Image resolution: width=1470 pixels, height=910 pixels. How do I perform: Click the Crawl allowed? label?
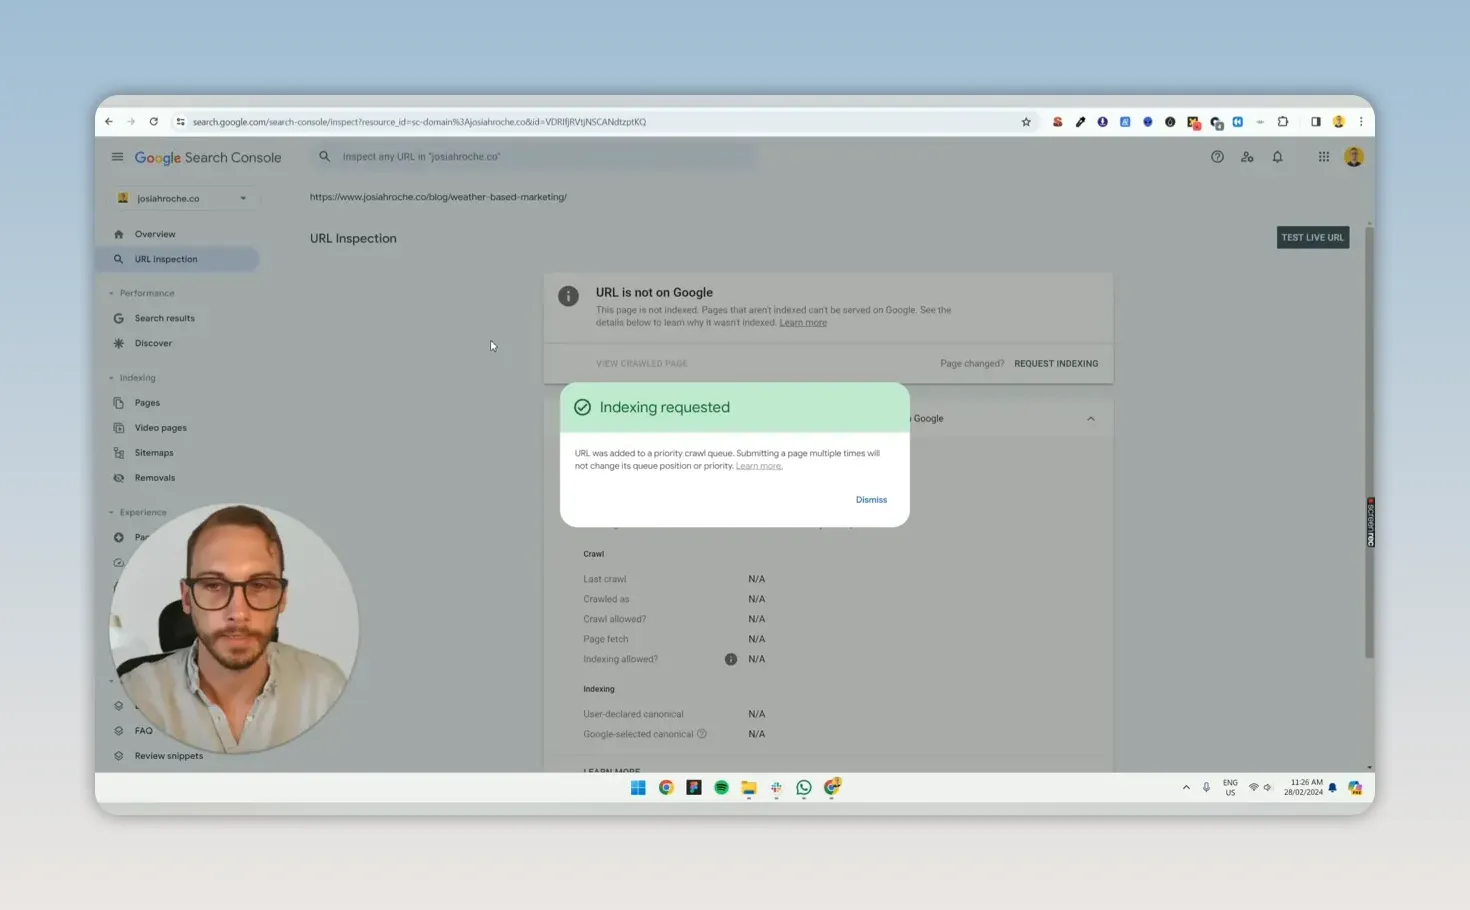[614, 619]
